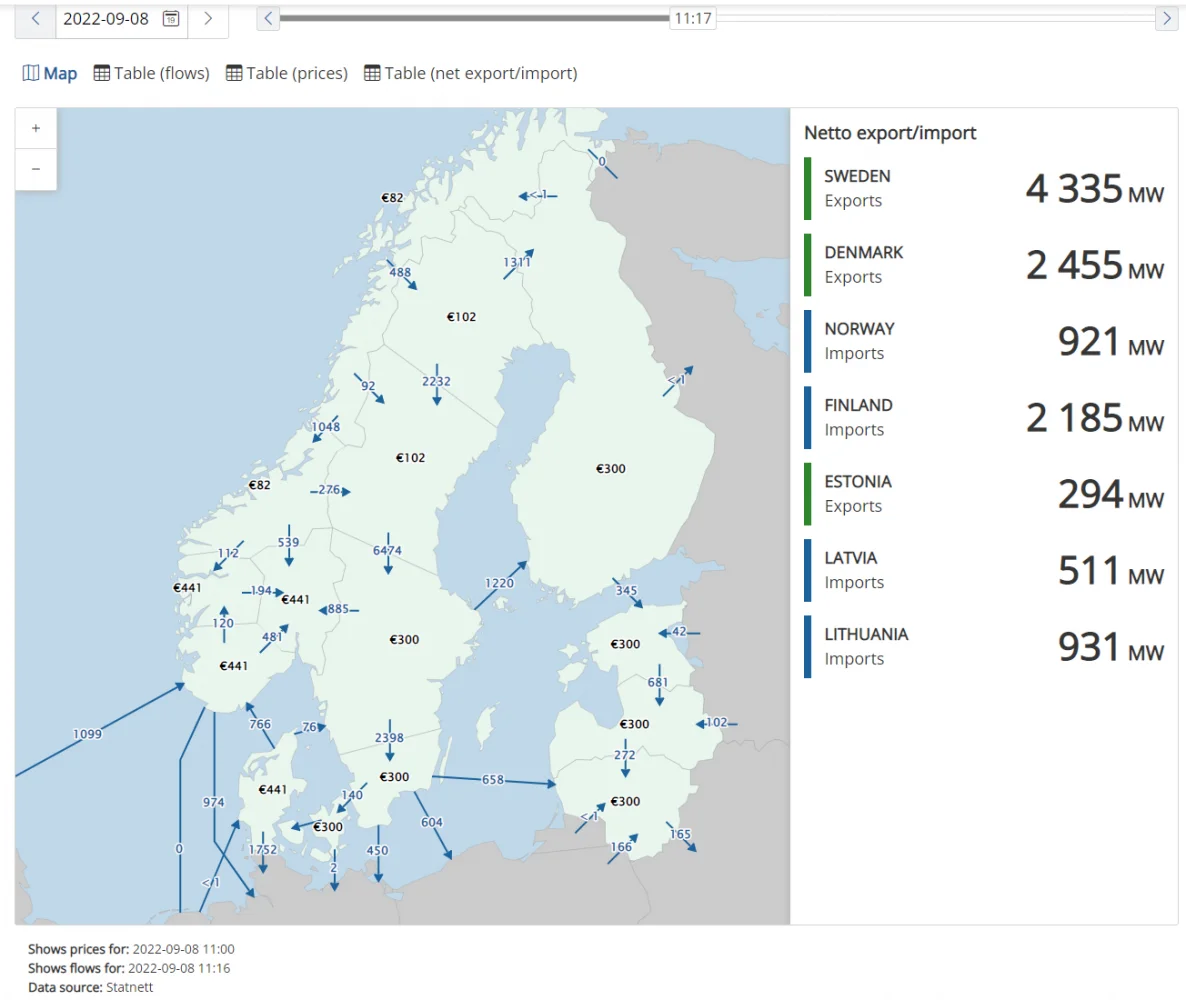Click the 6474 flow arrow in Sweden

click(388, 551)
